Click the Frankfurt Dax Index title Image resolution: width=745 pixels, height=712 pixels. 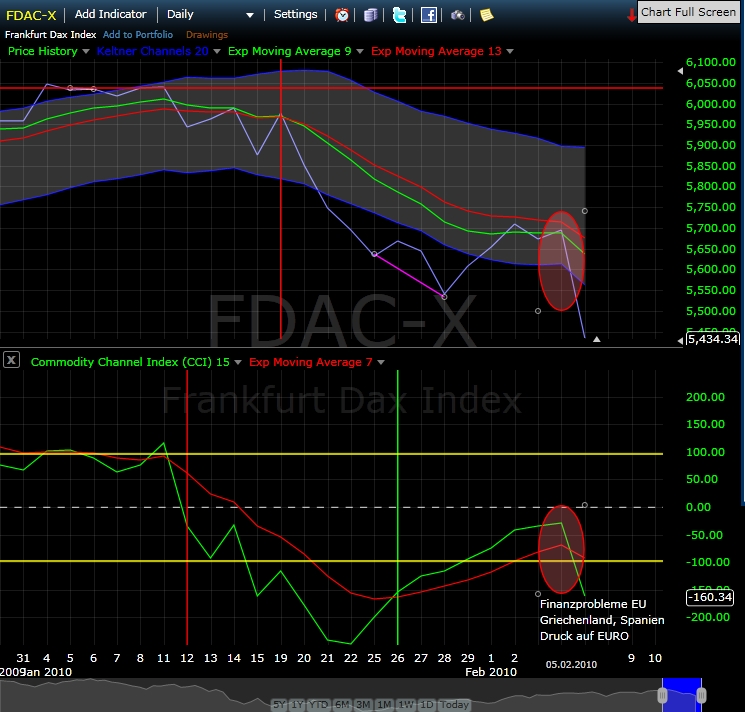click(50, 35)
